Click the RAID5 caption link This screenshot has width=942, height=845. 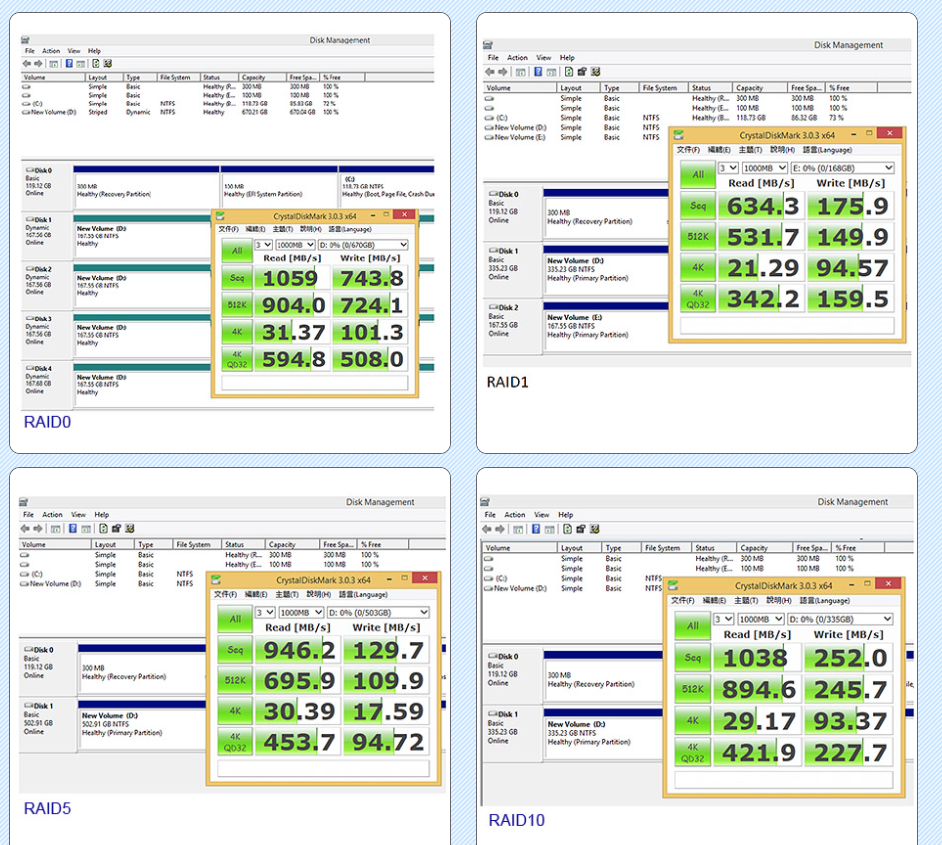(x=47, y=808)
